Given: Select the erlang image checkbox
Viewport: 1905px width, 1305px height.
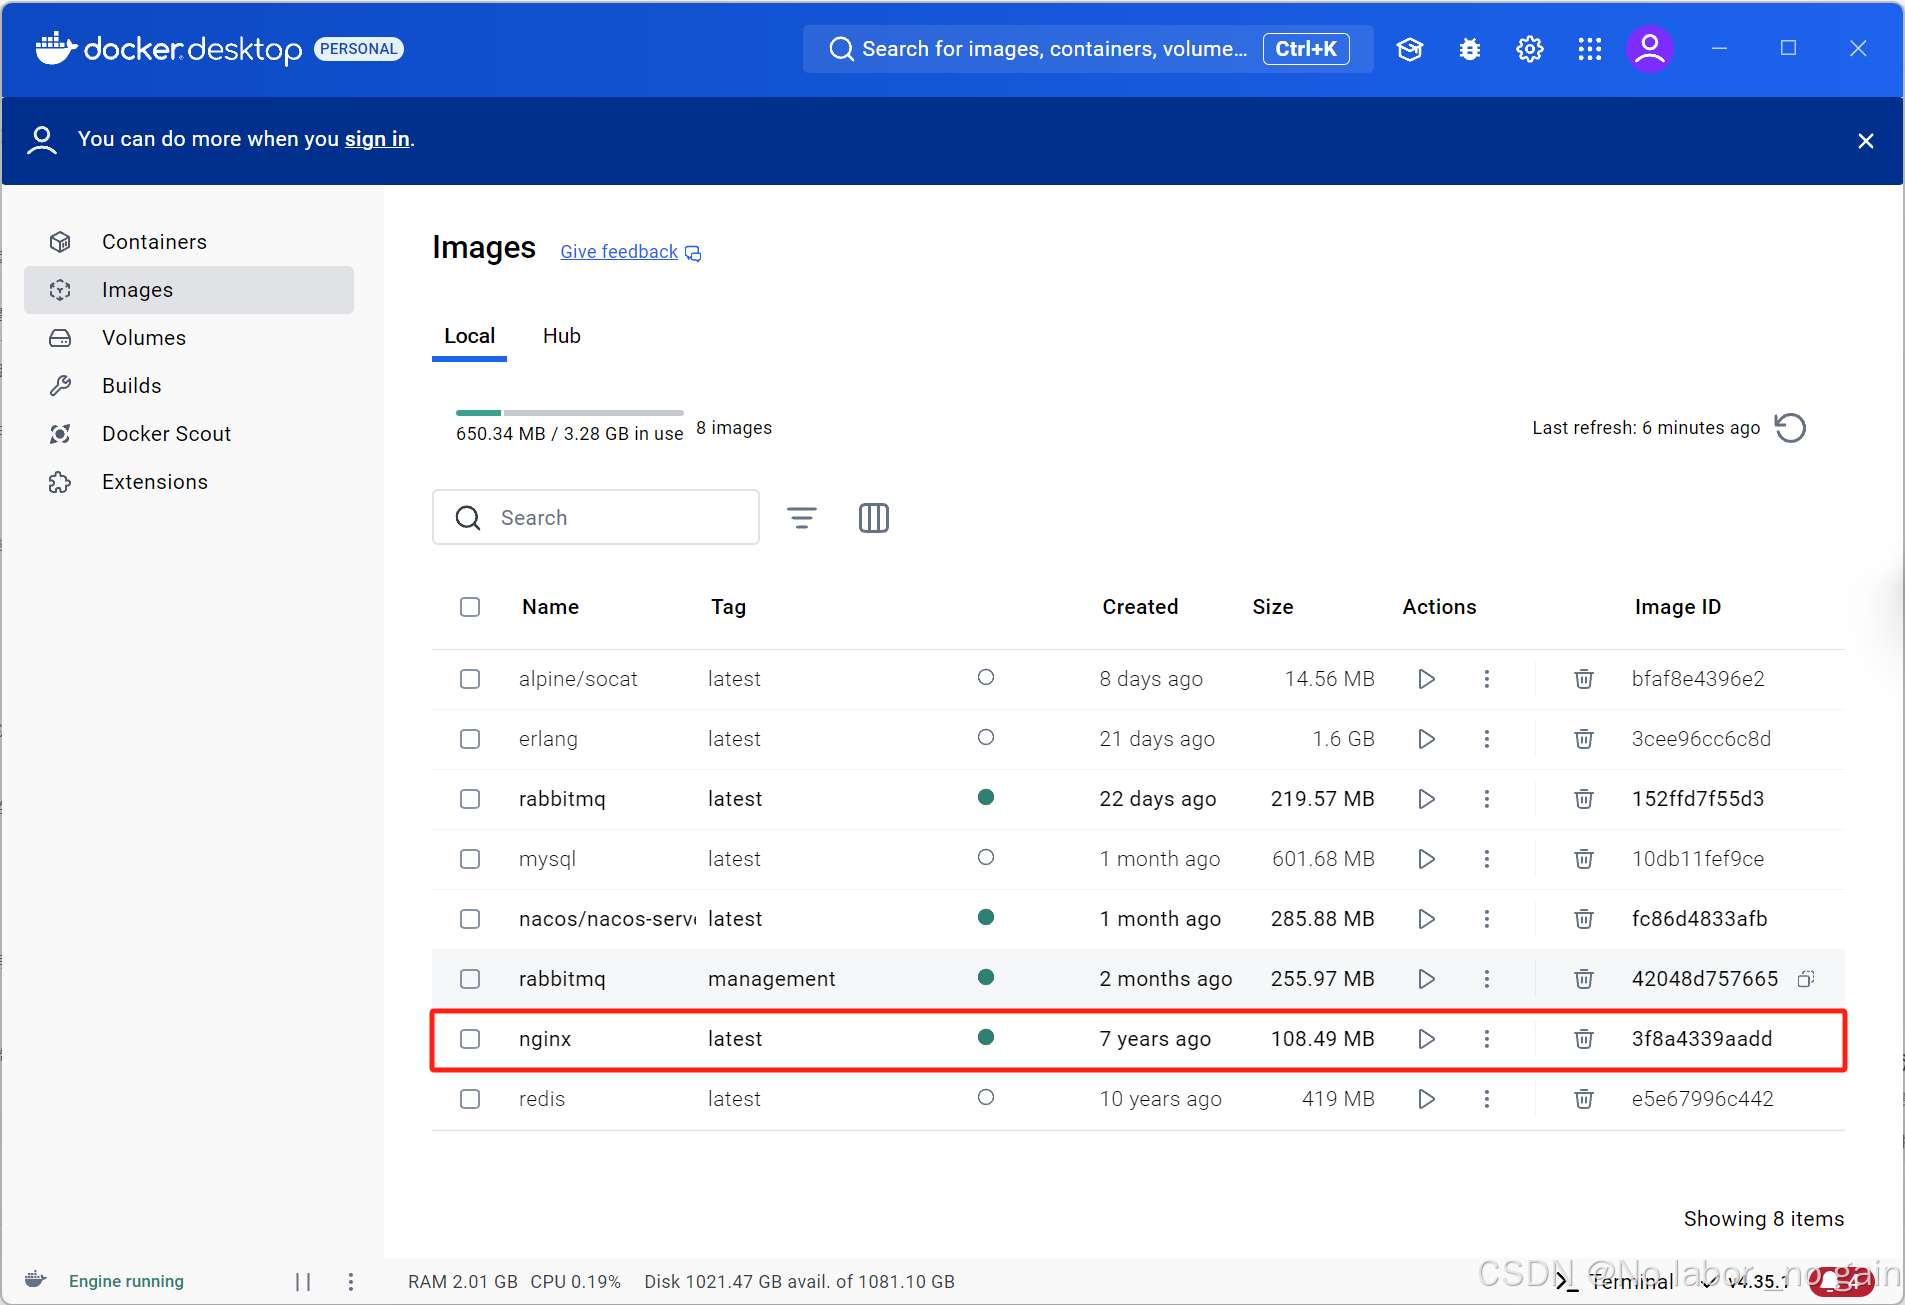Looking at the screenshot, I should 470,739.
